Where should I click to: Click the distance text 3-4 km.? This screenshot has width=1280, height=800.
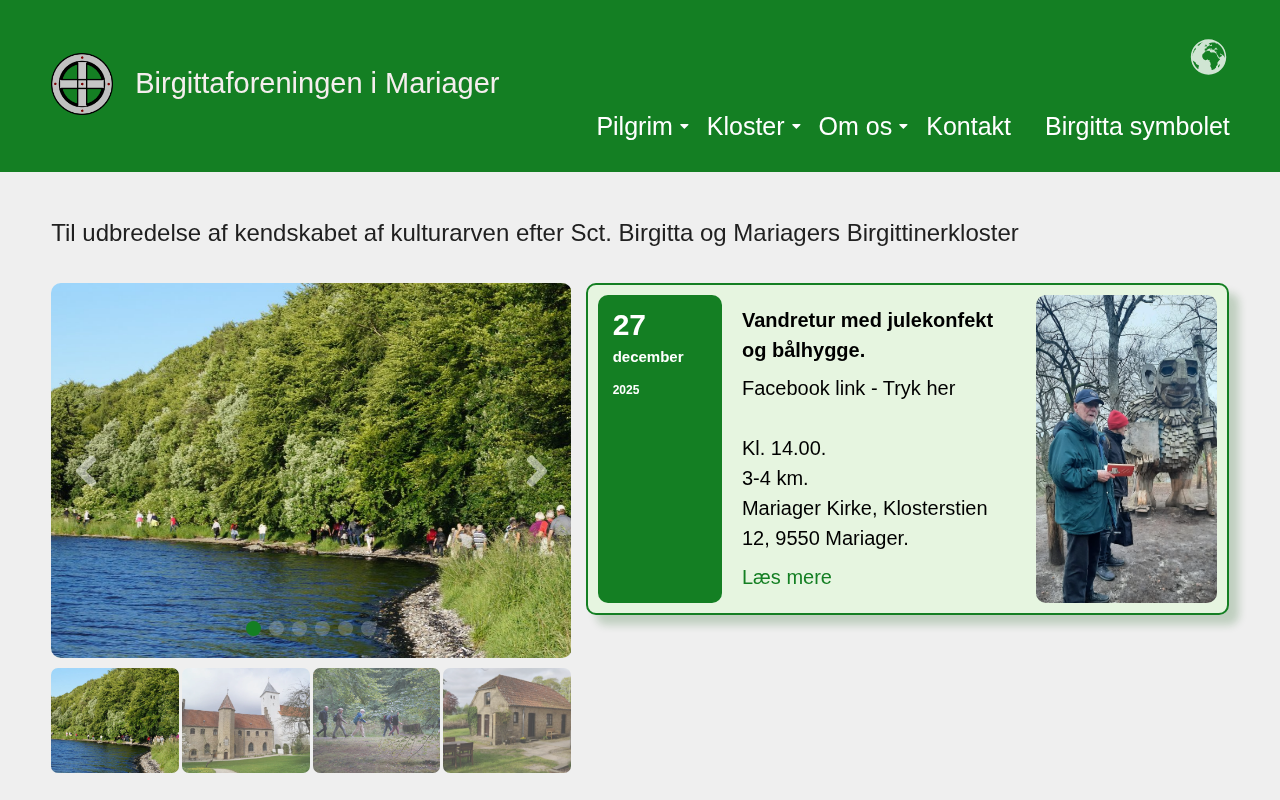[775, 478]
